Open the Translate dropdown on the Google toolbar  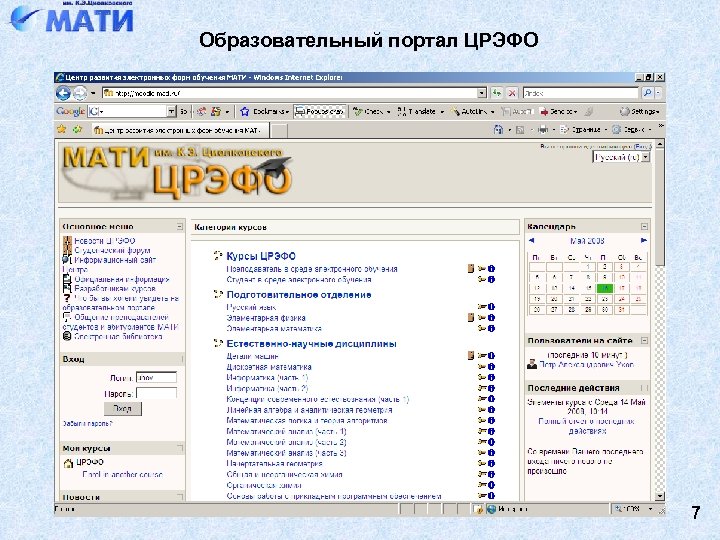[442, 112]
